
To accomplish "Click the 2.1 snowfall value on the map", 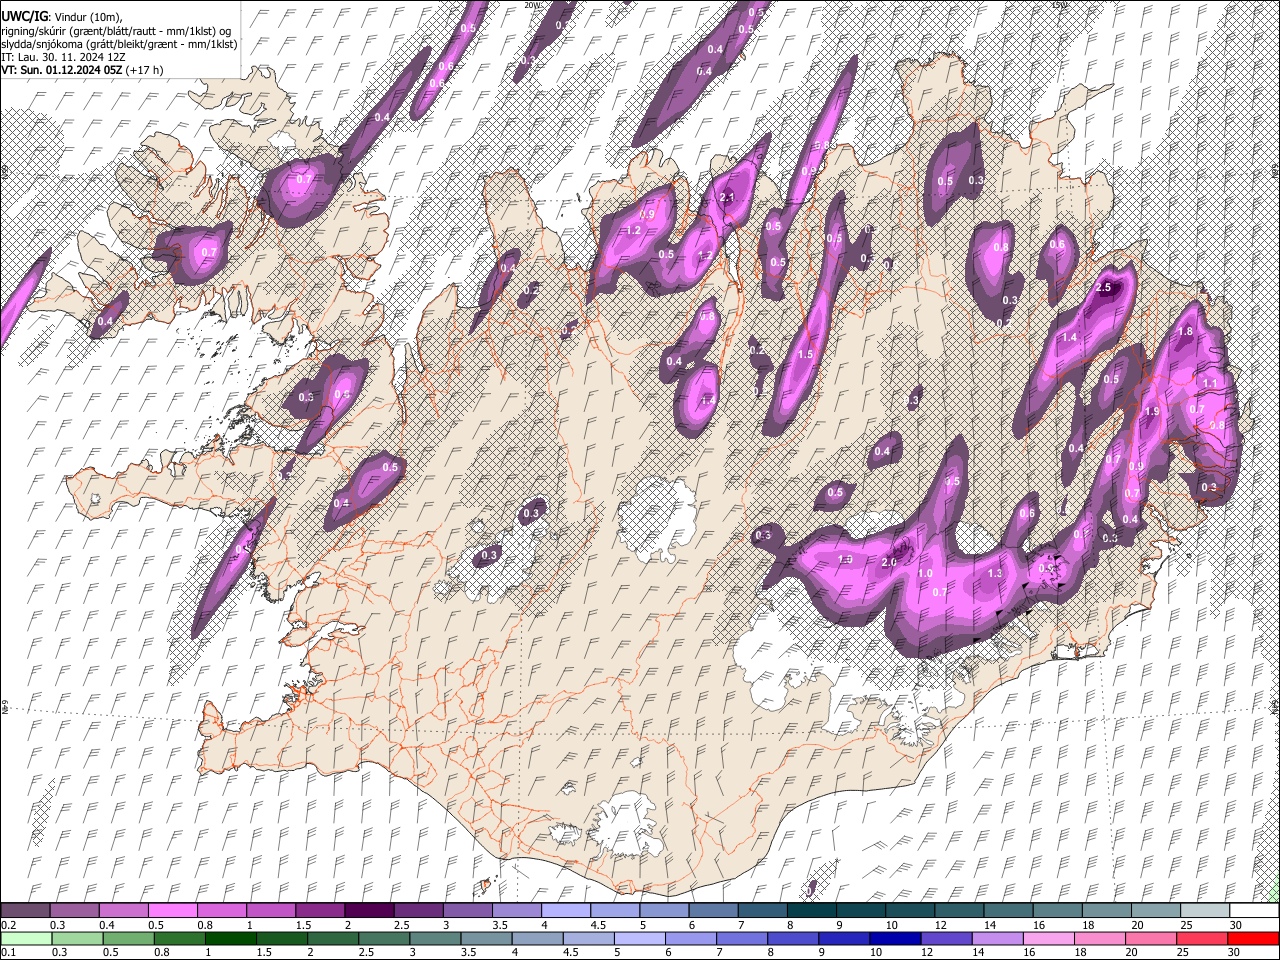I will (x=728, y=198).
